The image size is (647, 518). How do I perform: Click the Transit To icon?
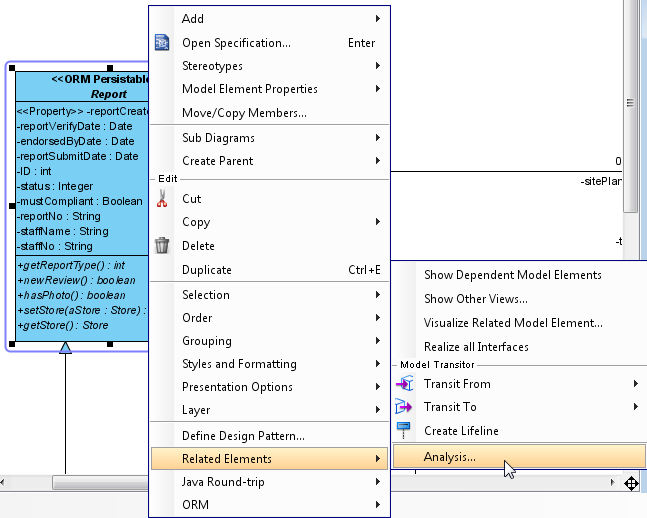coord(405,407)
